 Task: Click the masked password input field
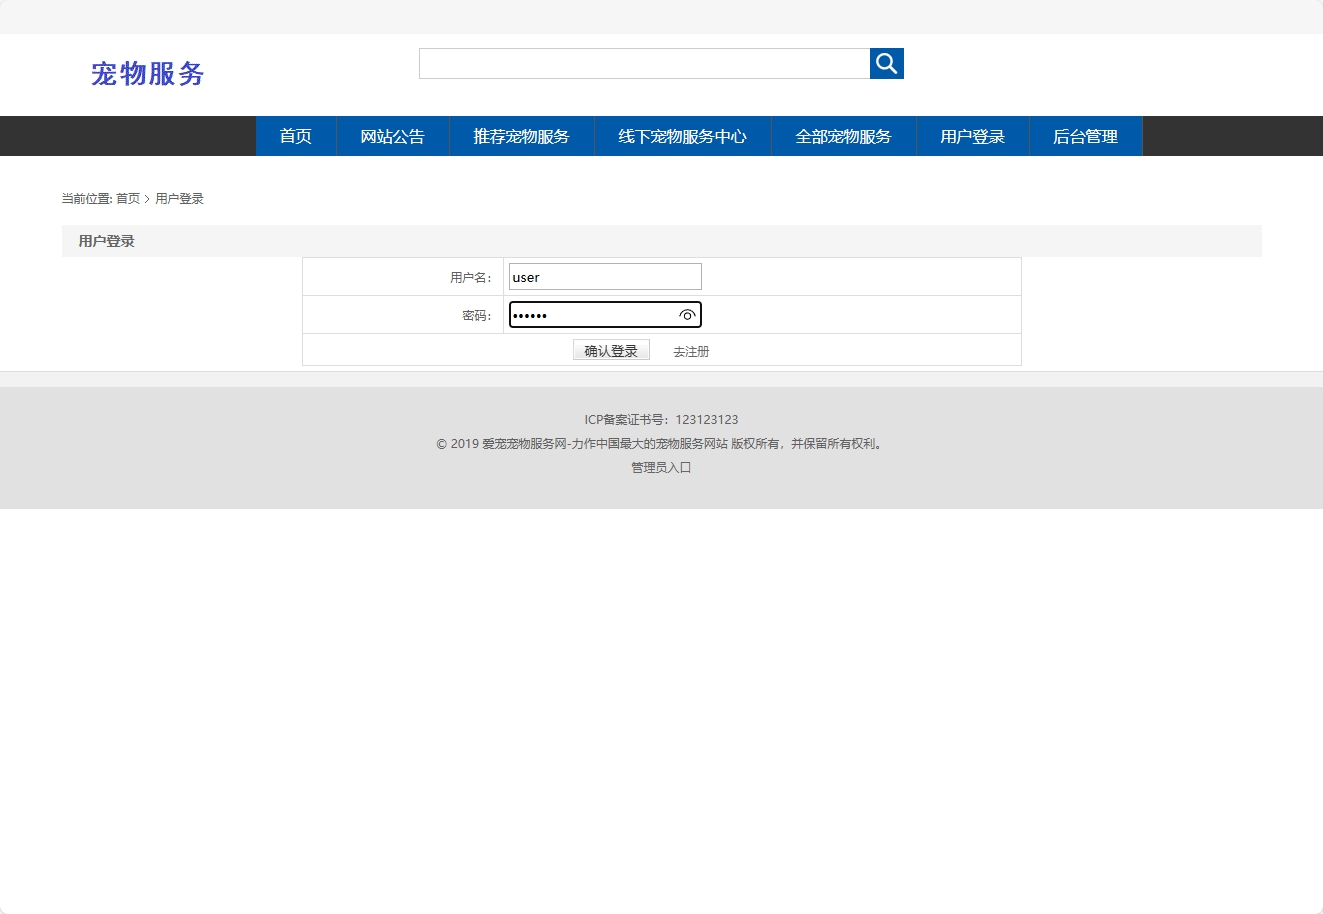click(590, 314)
